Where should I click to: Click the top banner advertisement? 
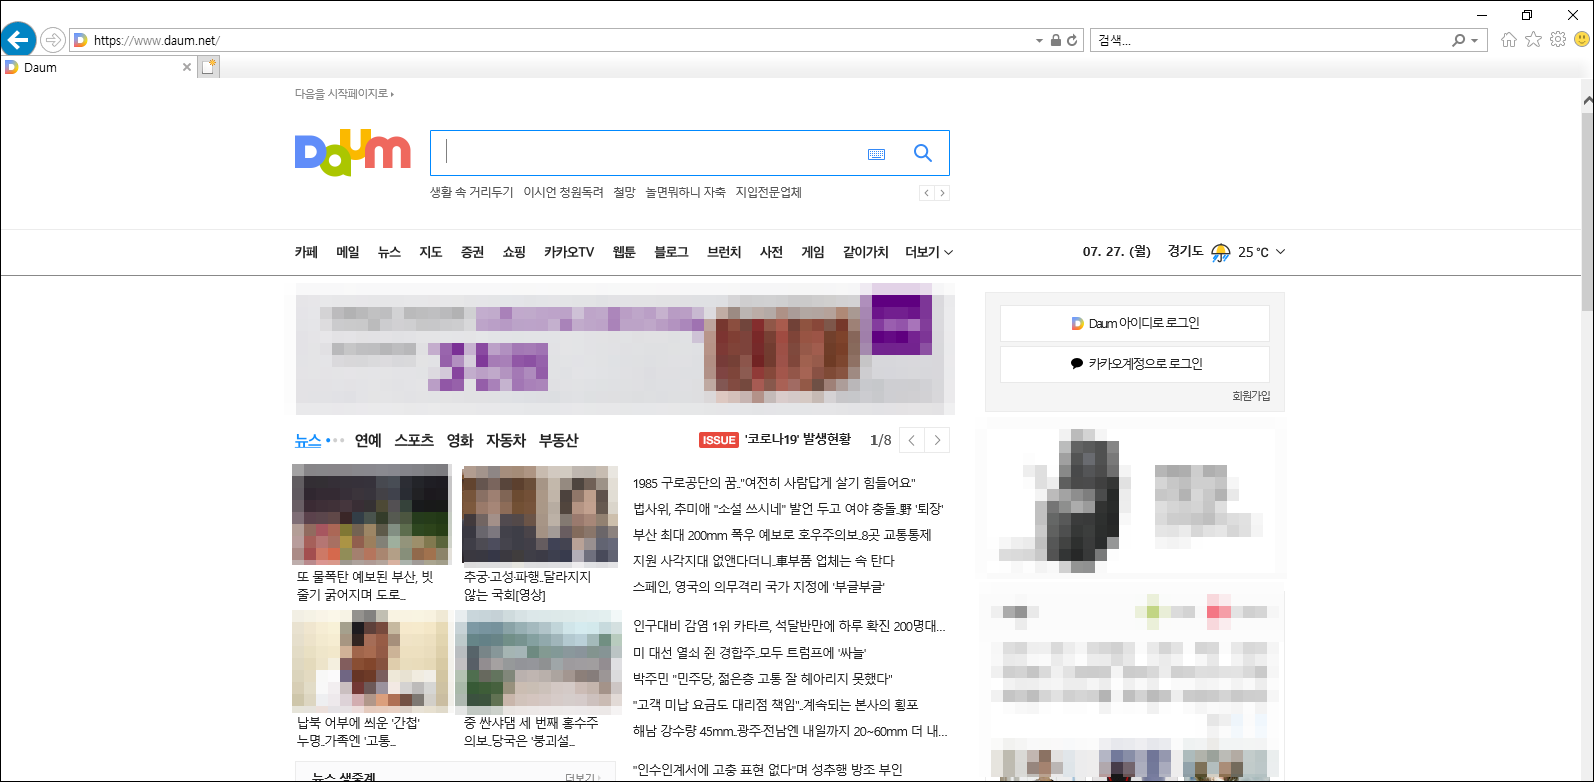coord(625,349)
